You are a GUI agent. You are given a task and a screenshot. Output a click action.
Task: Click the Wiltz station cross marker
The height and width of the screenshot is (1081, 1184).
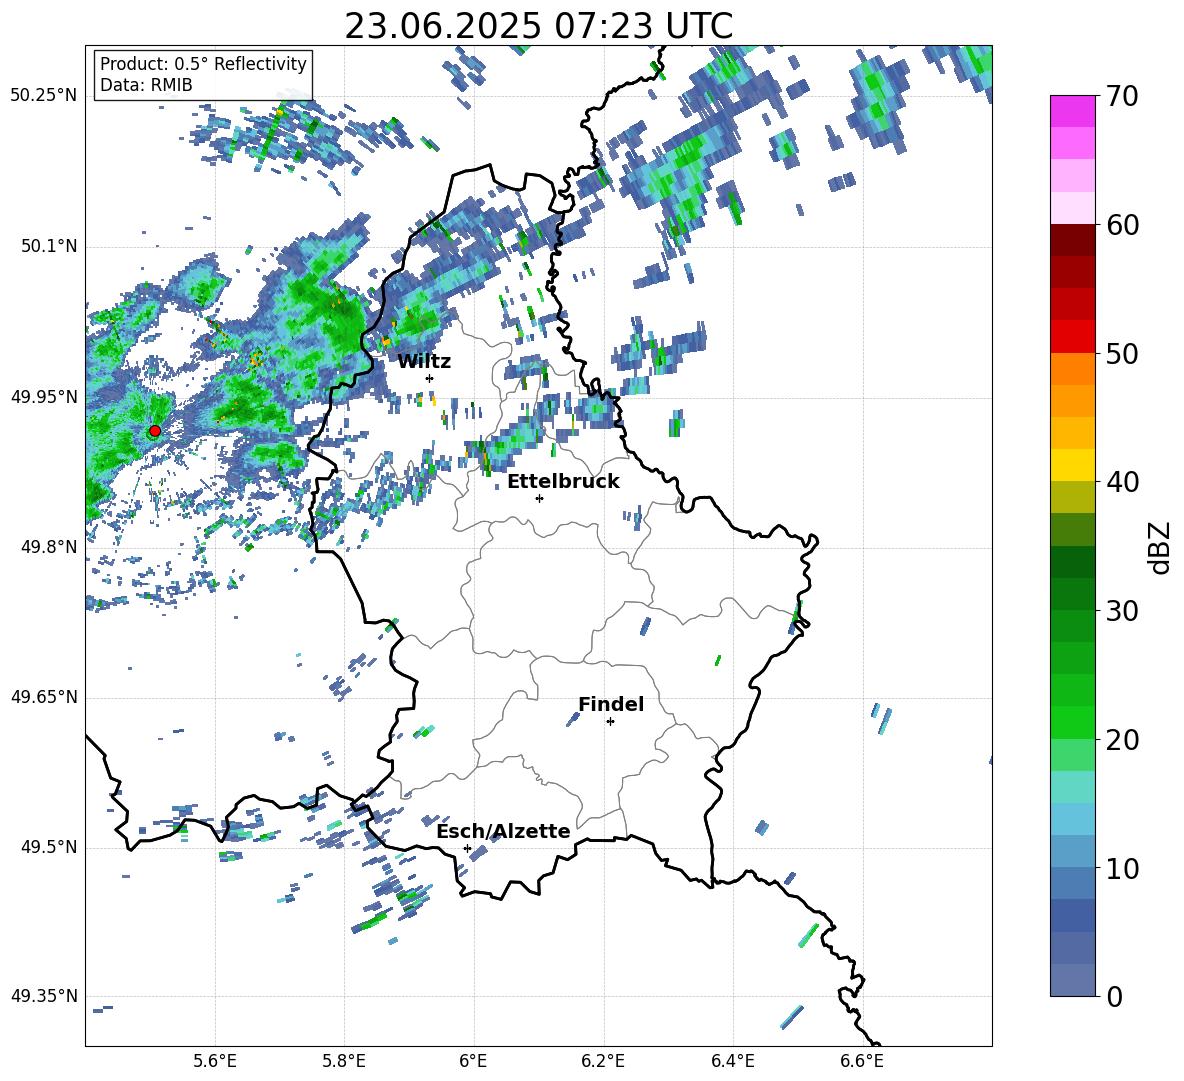click(430, 378)
